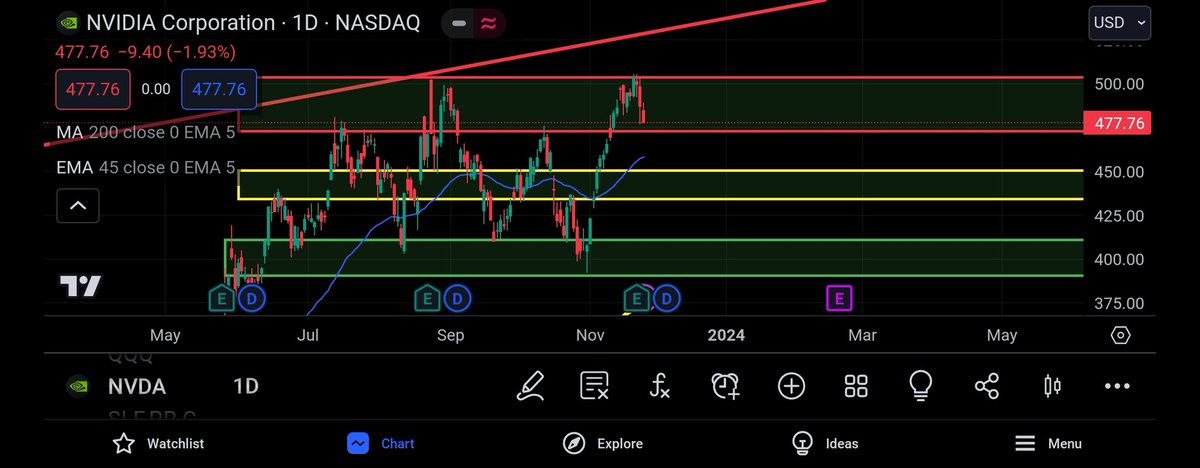Open the drawing tools pencil icon

pos(531,386)
